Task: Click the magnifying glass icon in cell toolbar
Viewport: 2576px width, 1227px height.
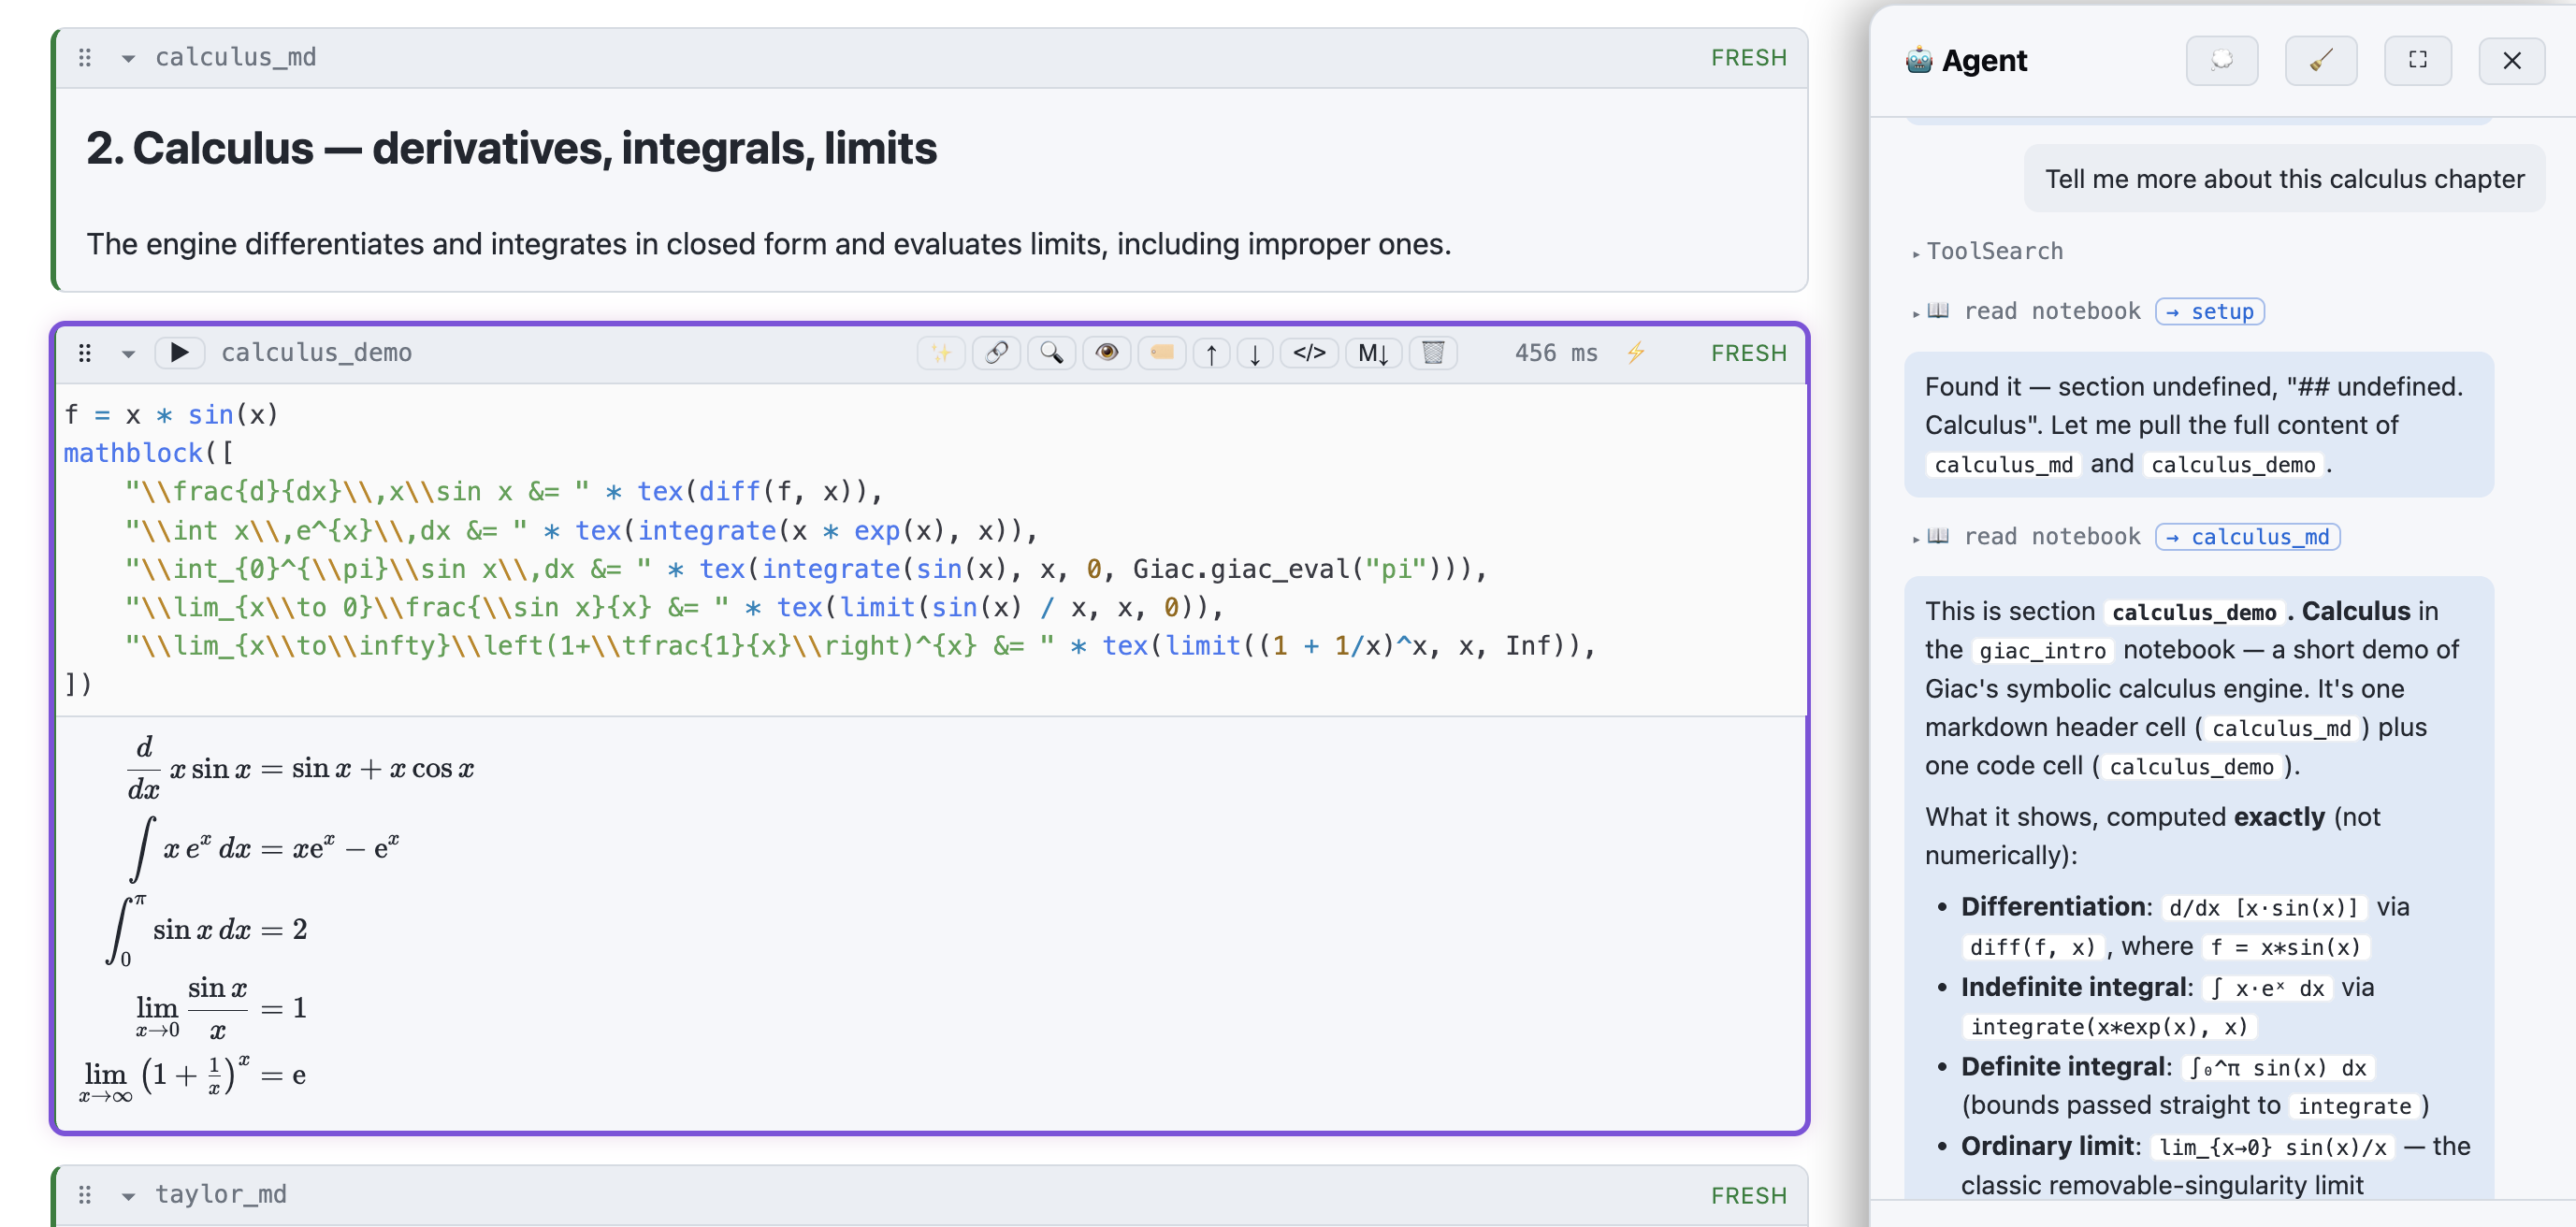Action: click(1051, 352)
